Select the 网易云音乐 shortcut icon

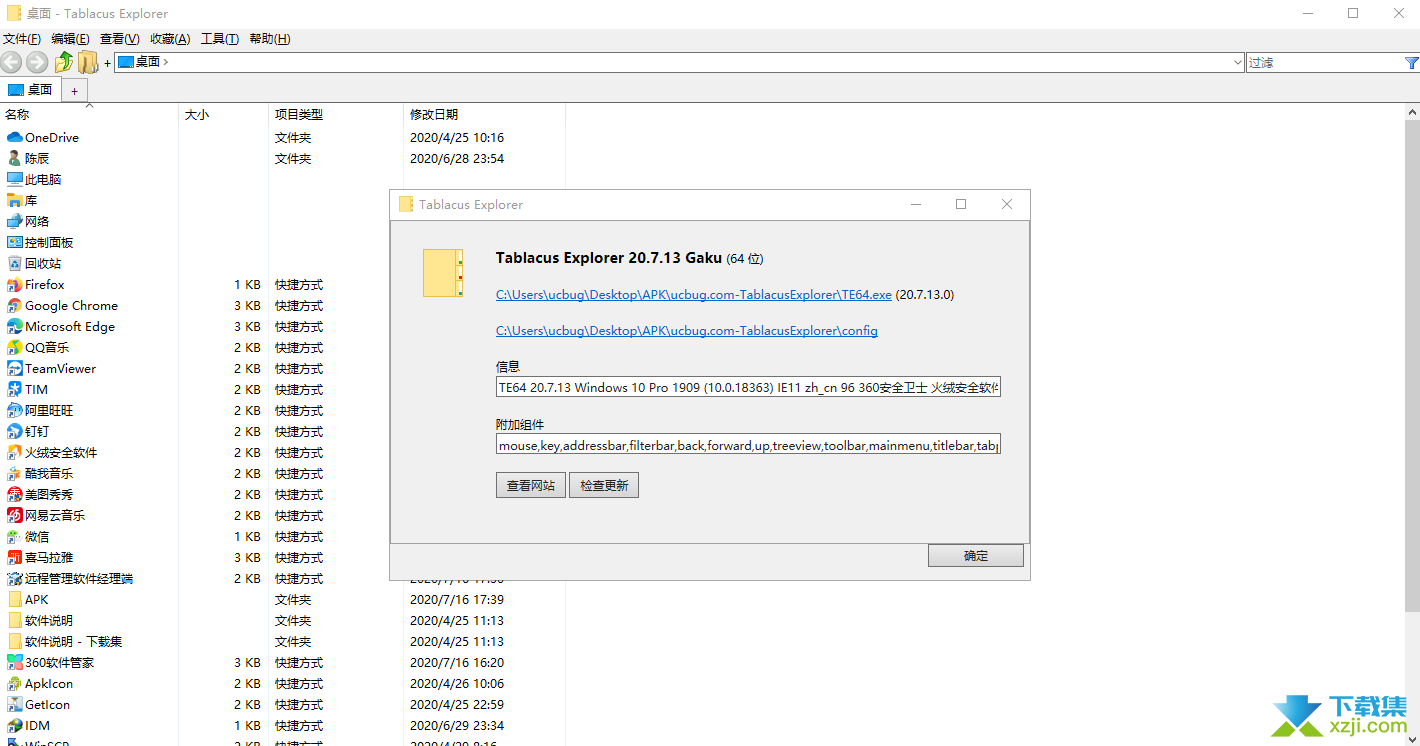coord(14,515)
